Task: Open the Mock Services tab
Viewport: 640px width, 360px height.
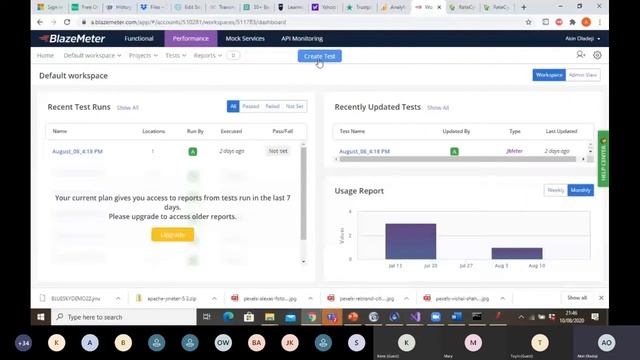Action: (245, 38)
